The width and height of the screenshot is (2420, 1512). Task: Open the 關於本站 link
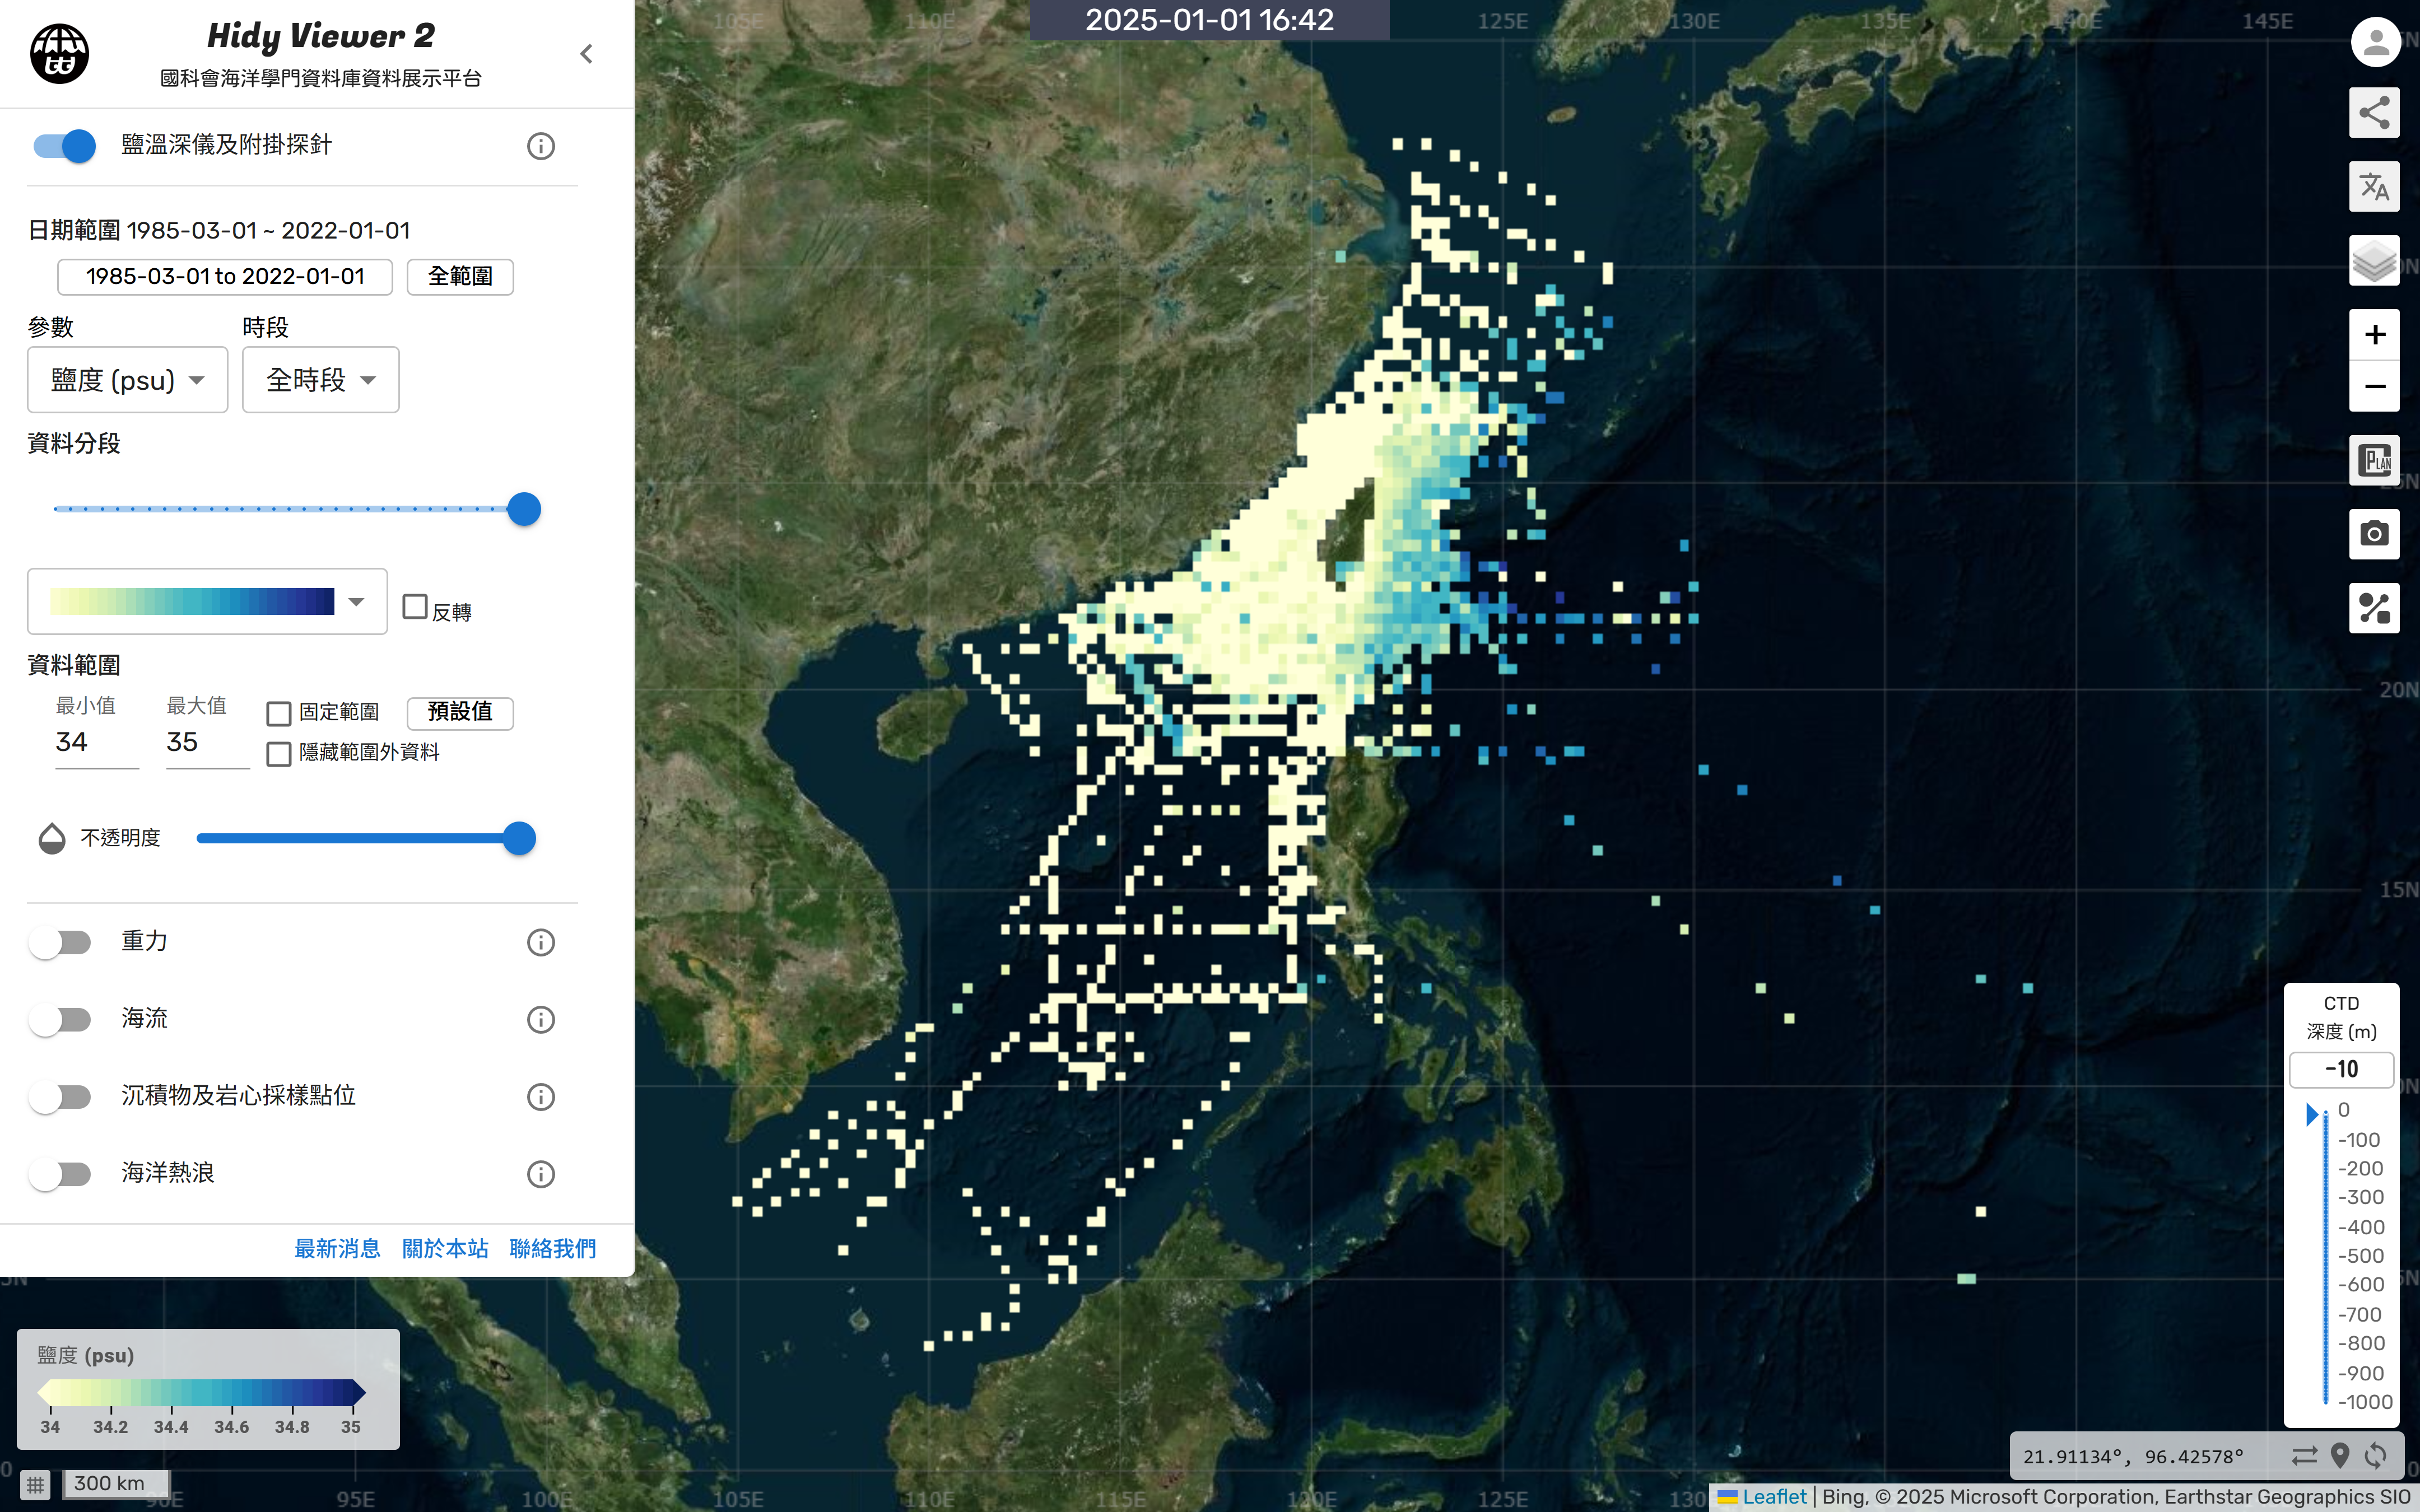click(445, 1249)
